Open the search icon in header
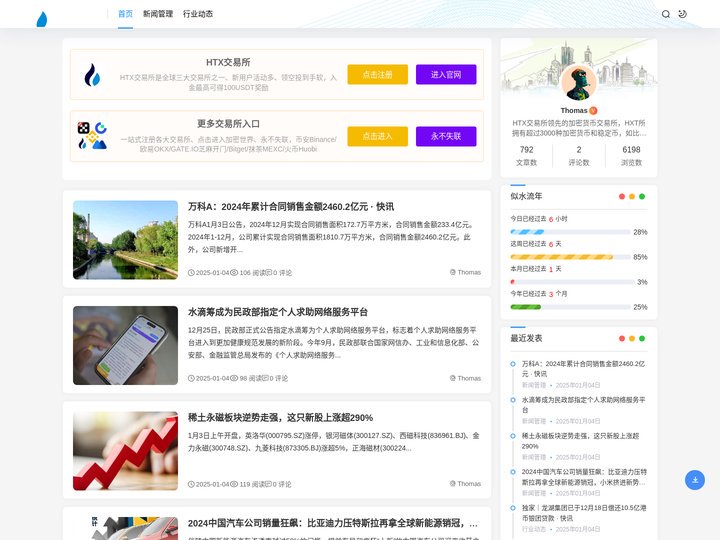The height and width of the screenshot is (540, 720). point(665,14)
